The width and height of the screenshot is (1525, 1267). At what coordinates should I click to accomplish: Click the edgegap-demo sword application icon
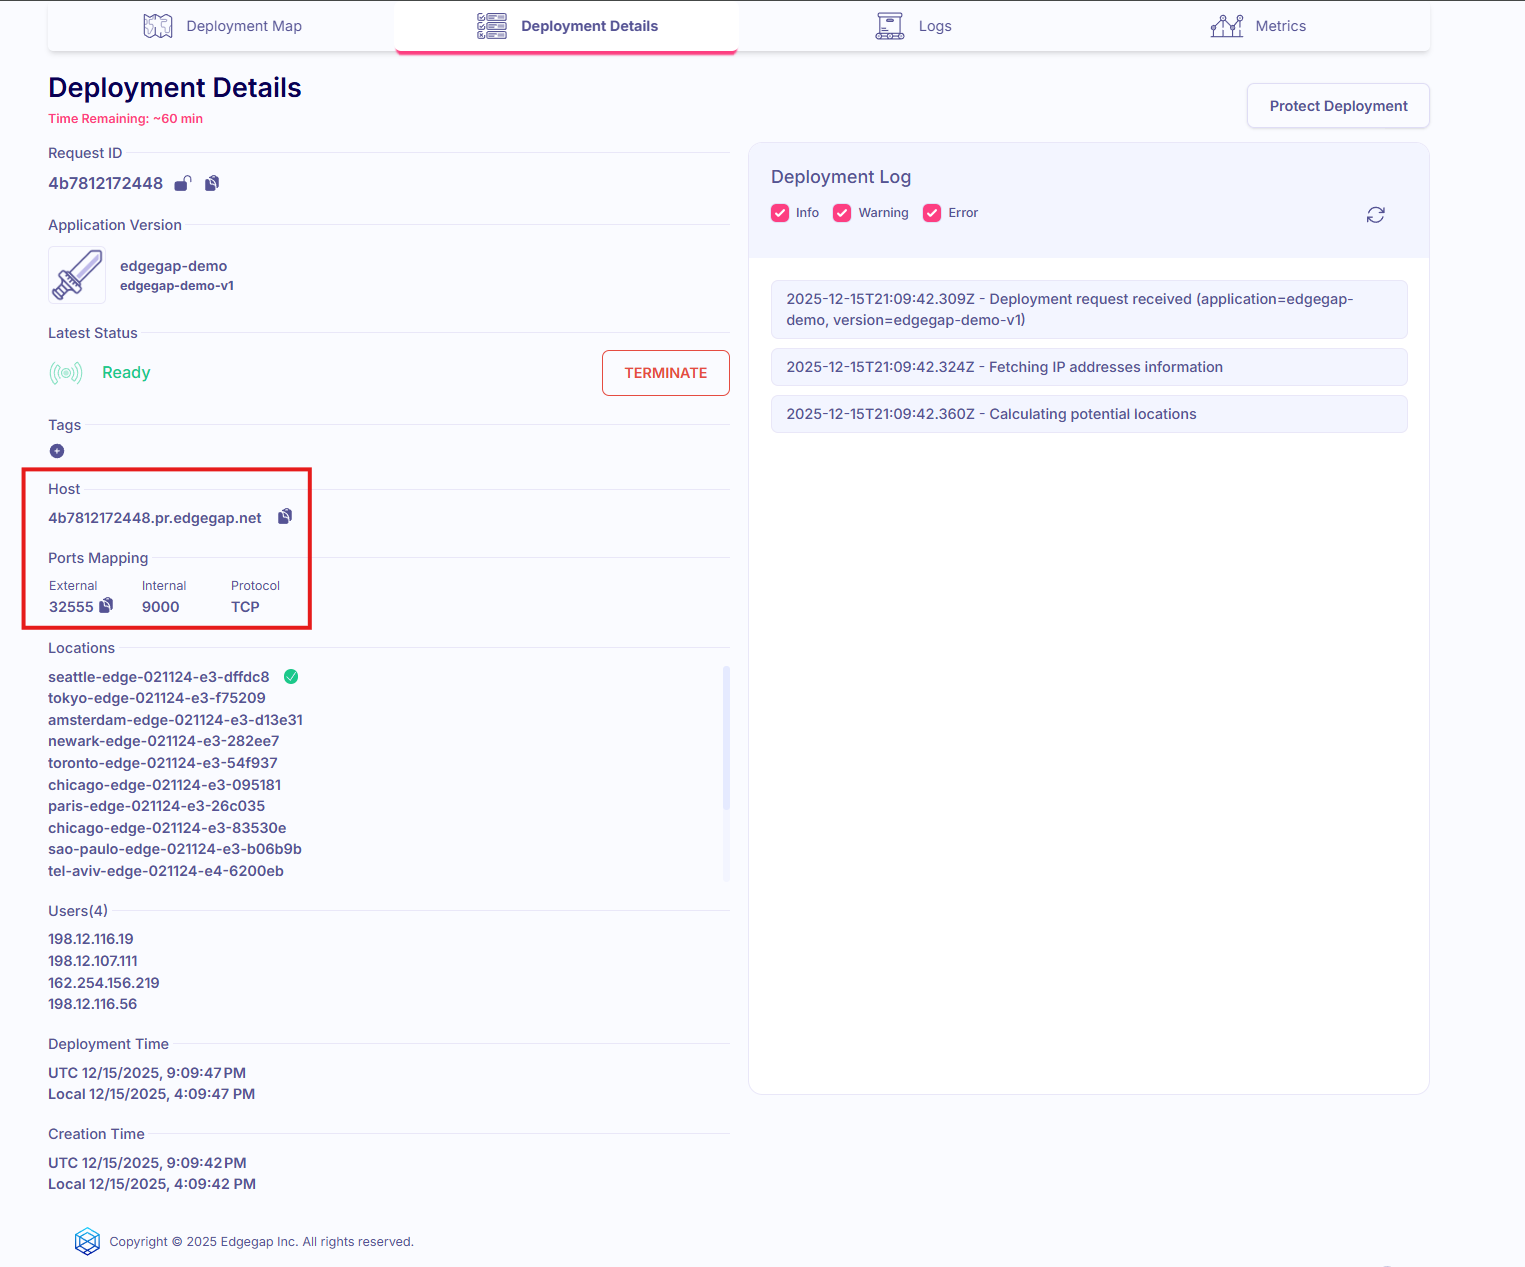(x=77, y=275)
